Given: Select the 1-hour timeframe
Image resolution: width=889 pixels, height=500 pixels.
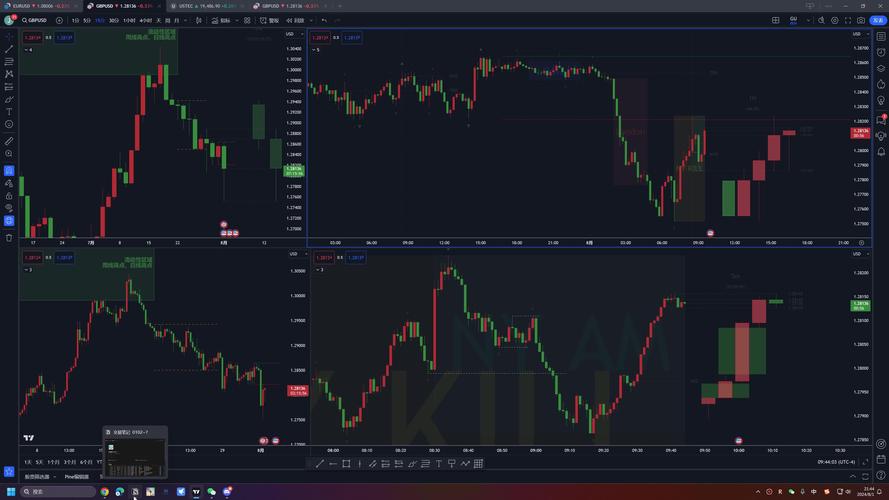Looking at the screenshot, I should click(x=129, y=20).
